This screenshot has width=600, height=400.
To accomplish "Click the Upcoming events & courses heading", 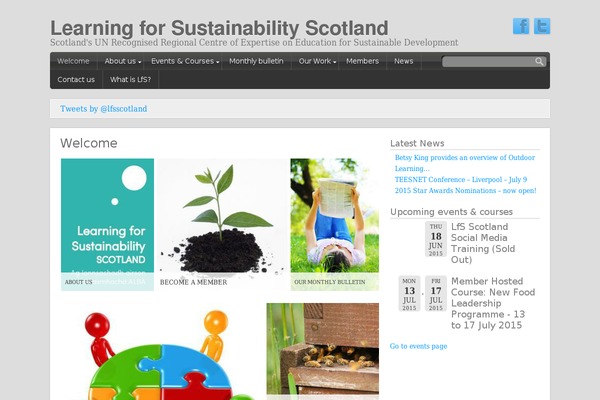I will (452, 212).
